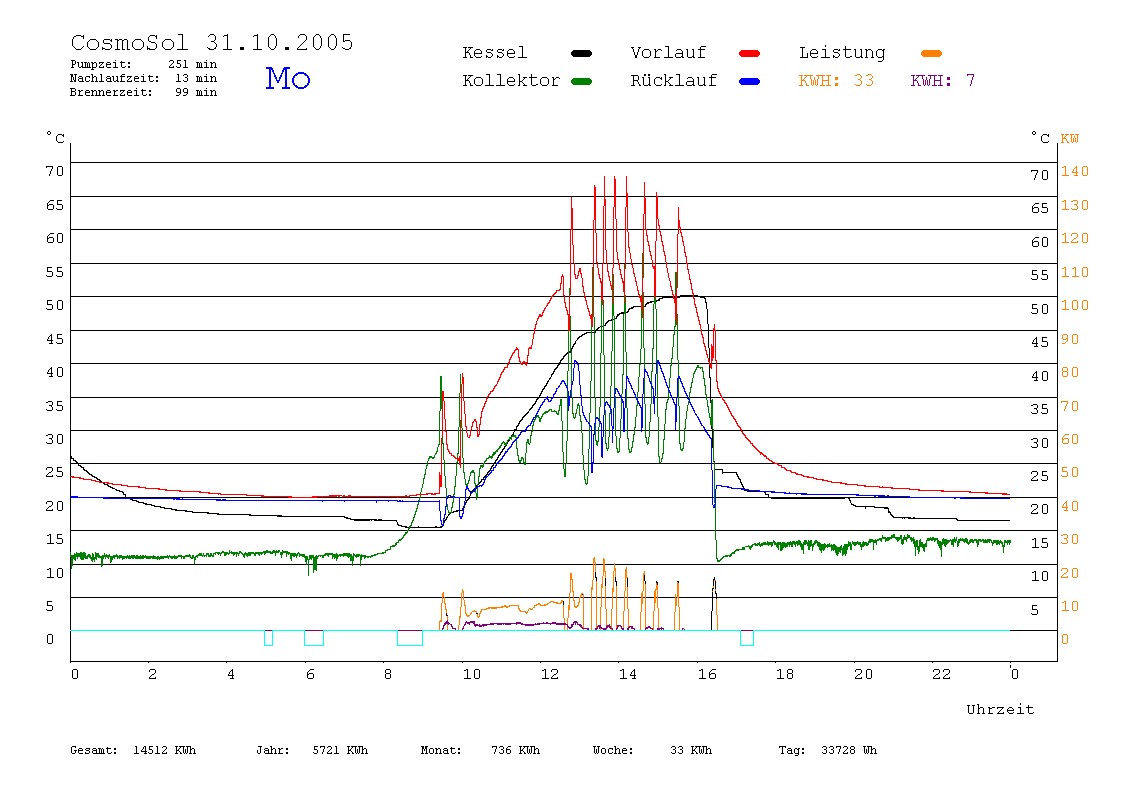Click the "Vorlauf" legend label
Viewport: 1148px width, 812px height.
click(x=668, y=53)
